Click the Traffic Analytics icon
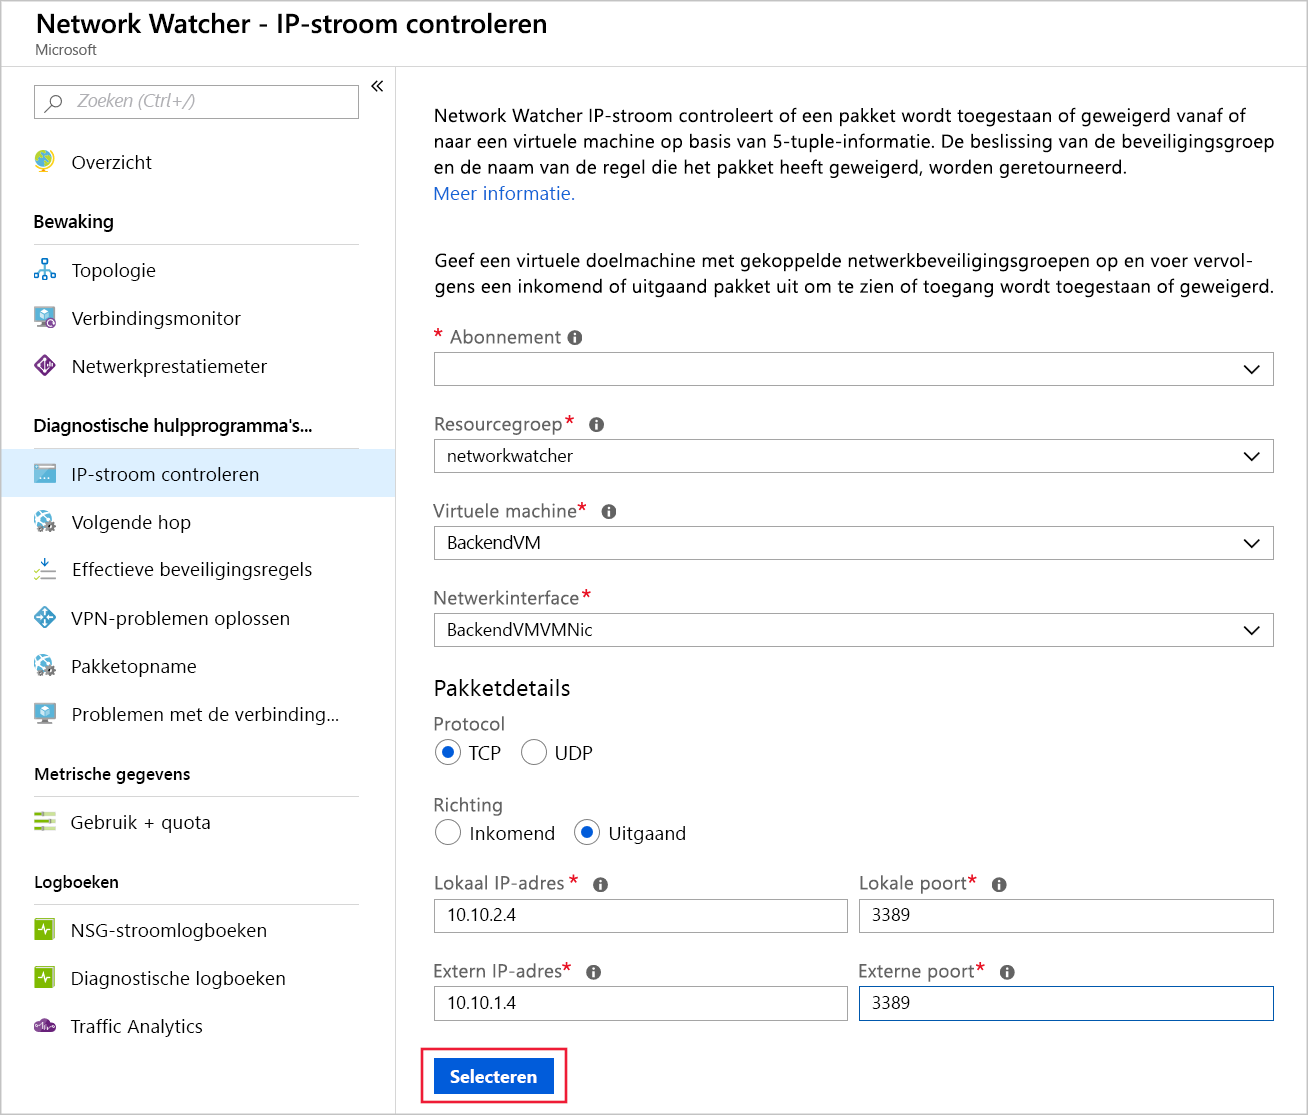This screenshot has width=1308, height=1115. 45,1025
